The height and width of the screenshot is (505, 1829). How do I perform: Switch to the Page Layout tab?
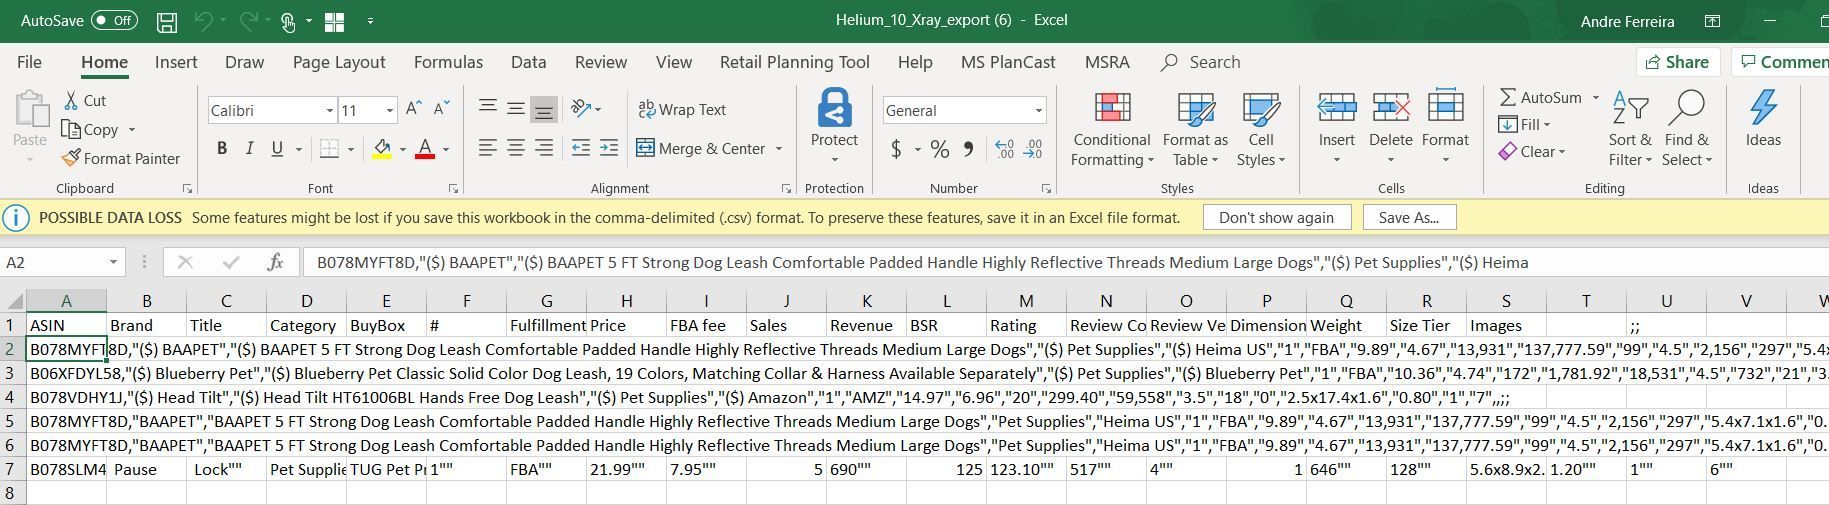(339, 62)
